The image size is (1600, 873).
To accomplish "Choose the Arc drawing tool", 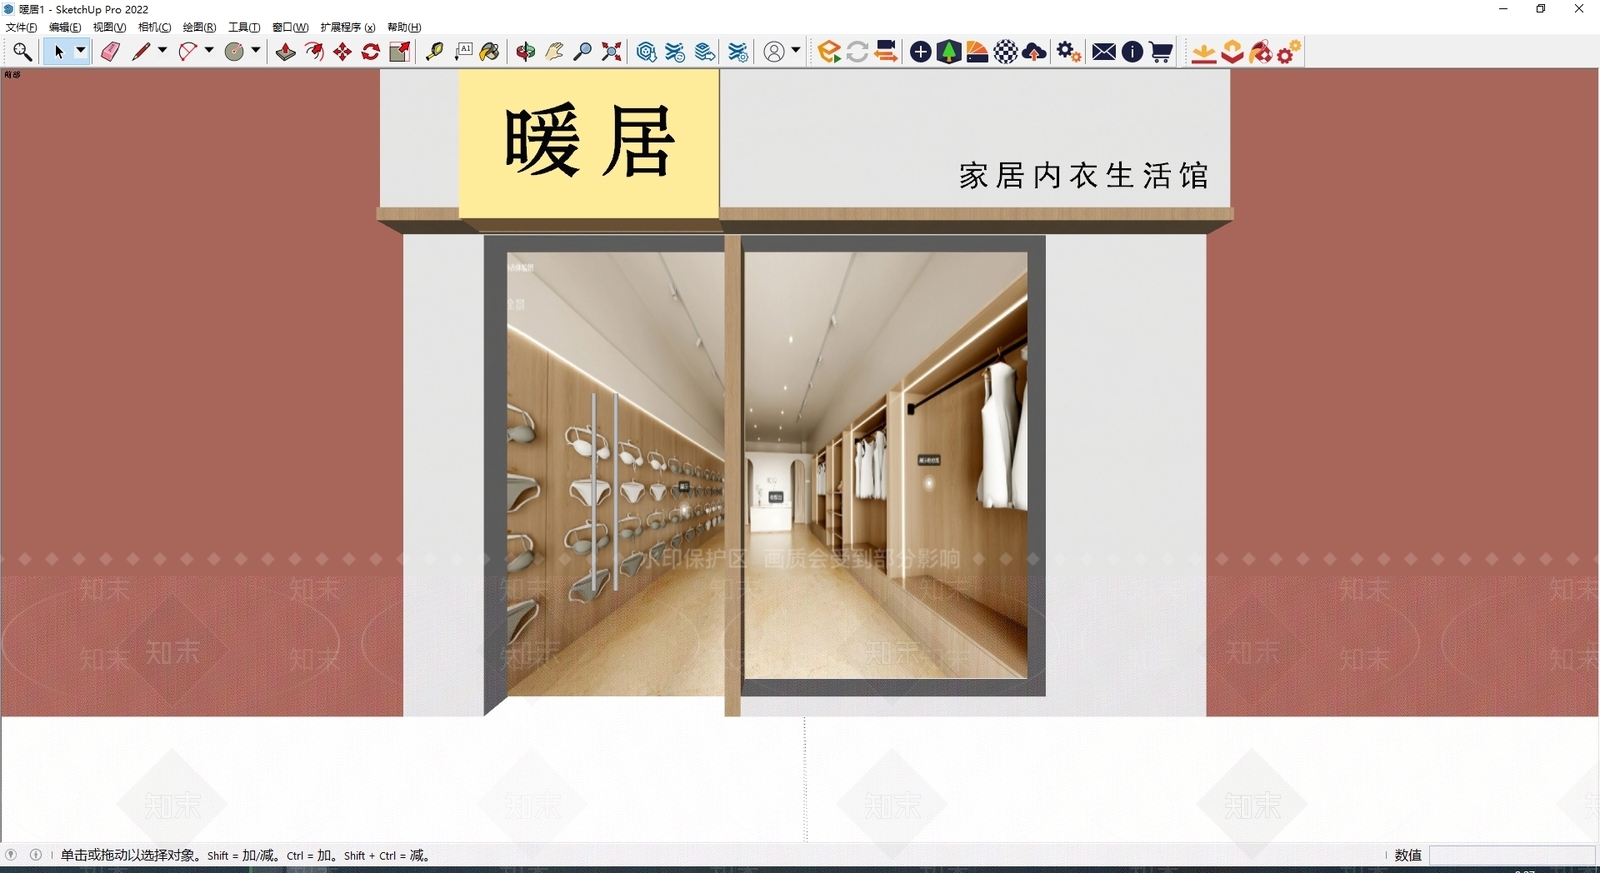I will pyautogui.click(x=188, y=52).
